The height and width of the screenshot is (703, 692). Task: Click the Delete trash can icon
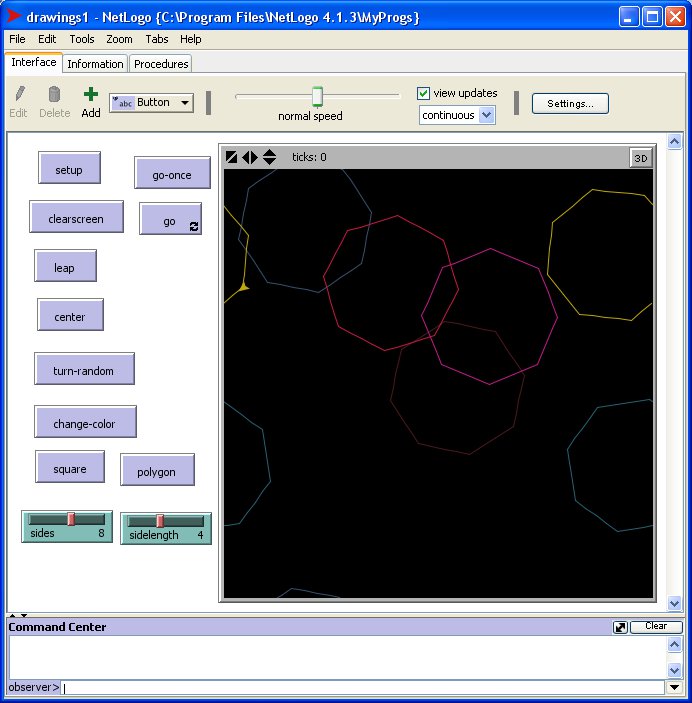coord(54,94)
